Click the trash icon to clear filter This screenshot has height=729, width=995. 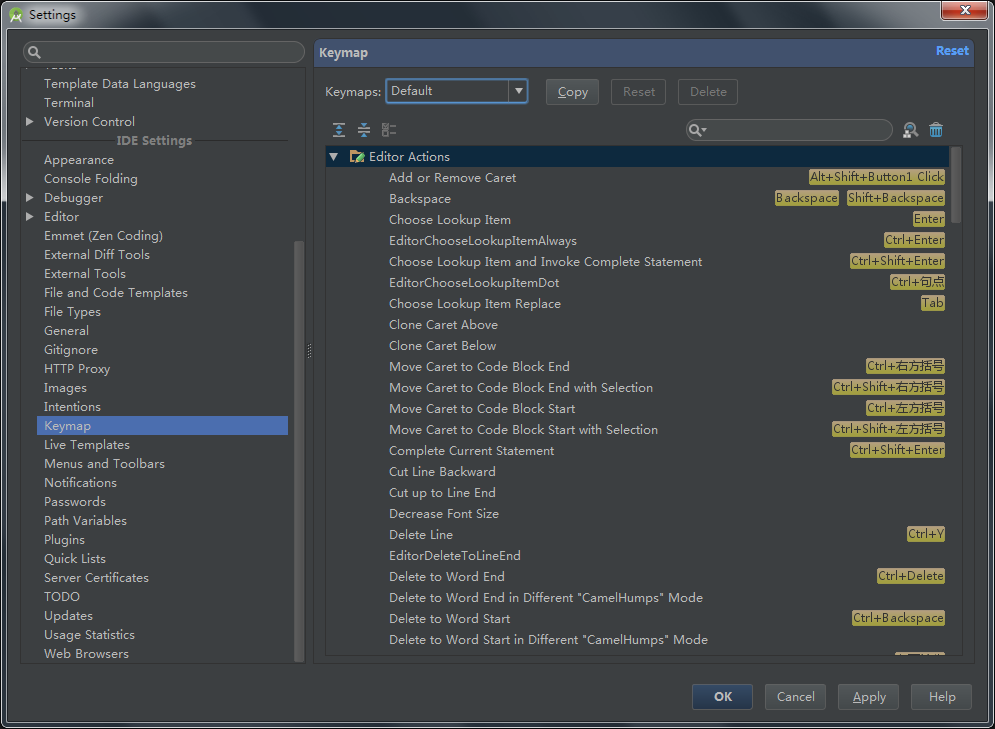coord(936,130)
